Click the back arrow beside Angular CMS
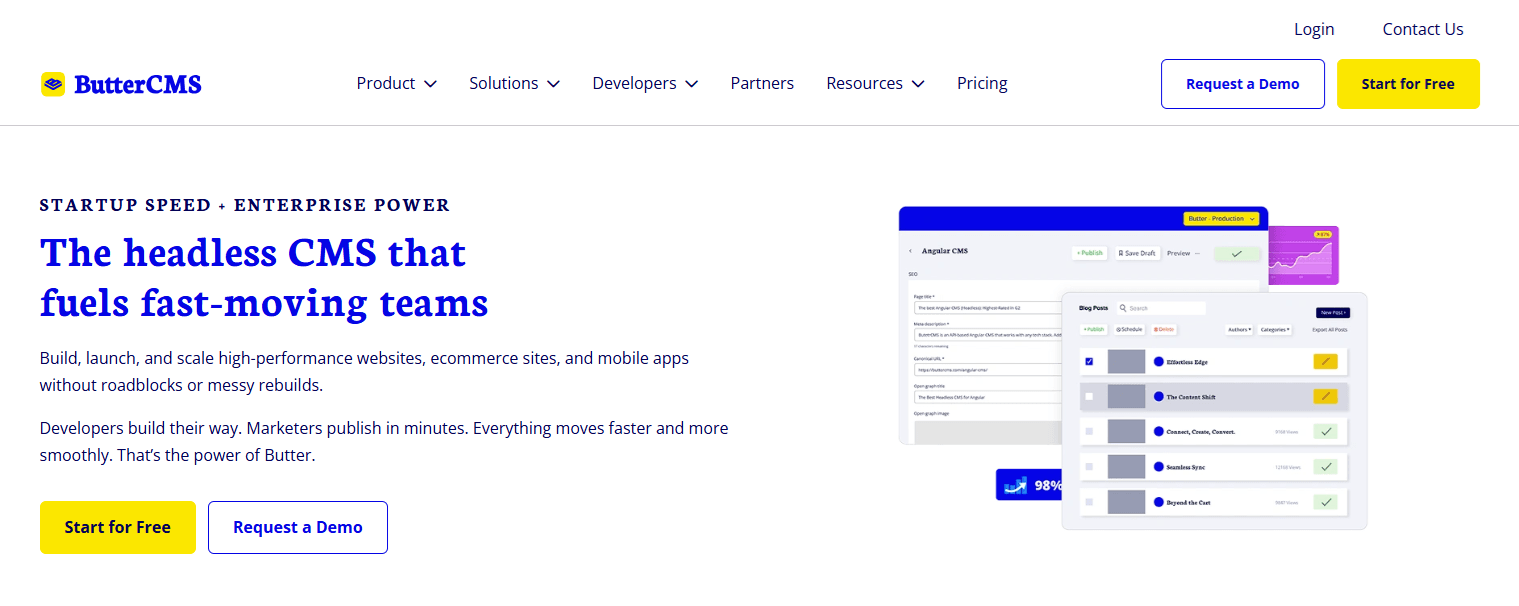Viewport: 1519px width, 606px height. [910, 250]
